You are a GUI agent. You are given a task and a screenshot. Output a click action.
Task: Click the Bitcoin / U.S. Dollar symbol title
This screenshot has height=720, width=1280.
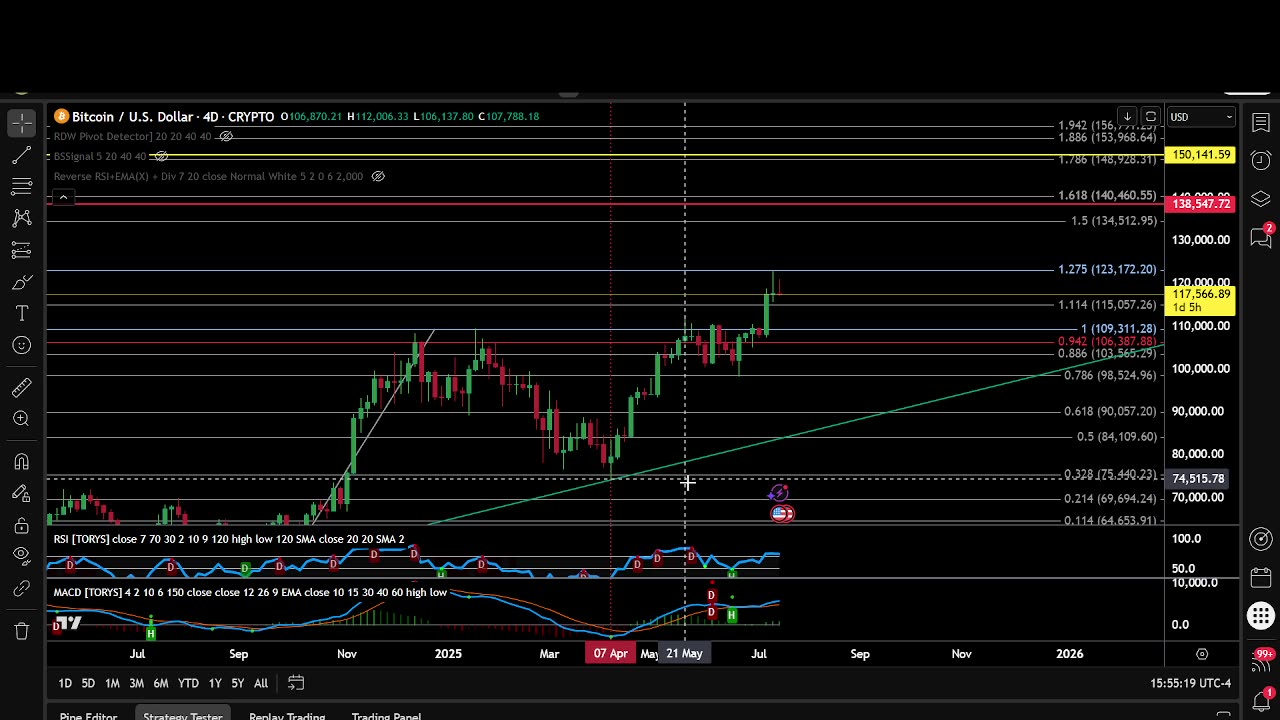(x=172, y=116)
